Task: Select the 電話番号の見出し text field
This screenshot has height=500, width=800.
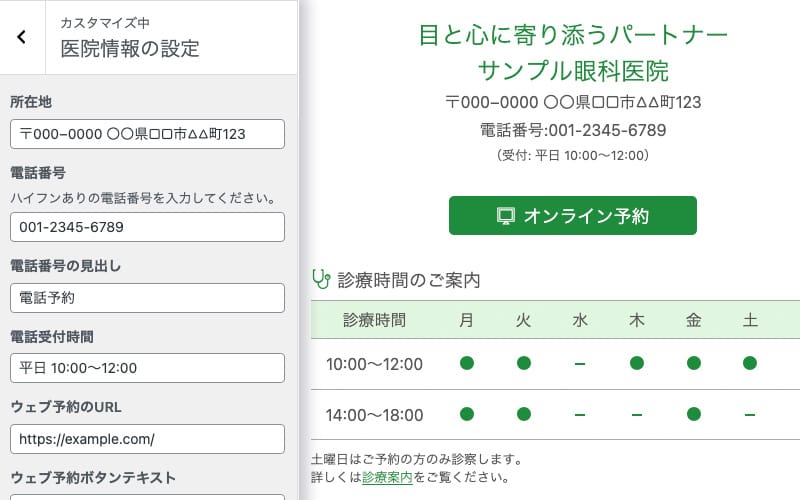Action: [x=147, y=298]
